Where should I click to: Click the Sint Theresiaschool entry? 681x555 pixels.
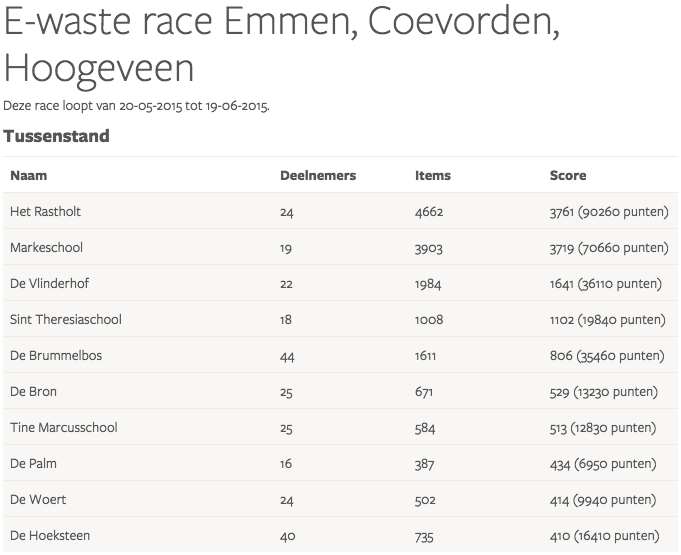tap(65, 320)
